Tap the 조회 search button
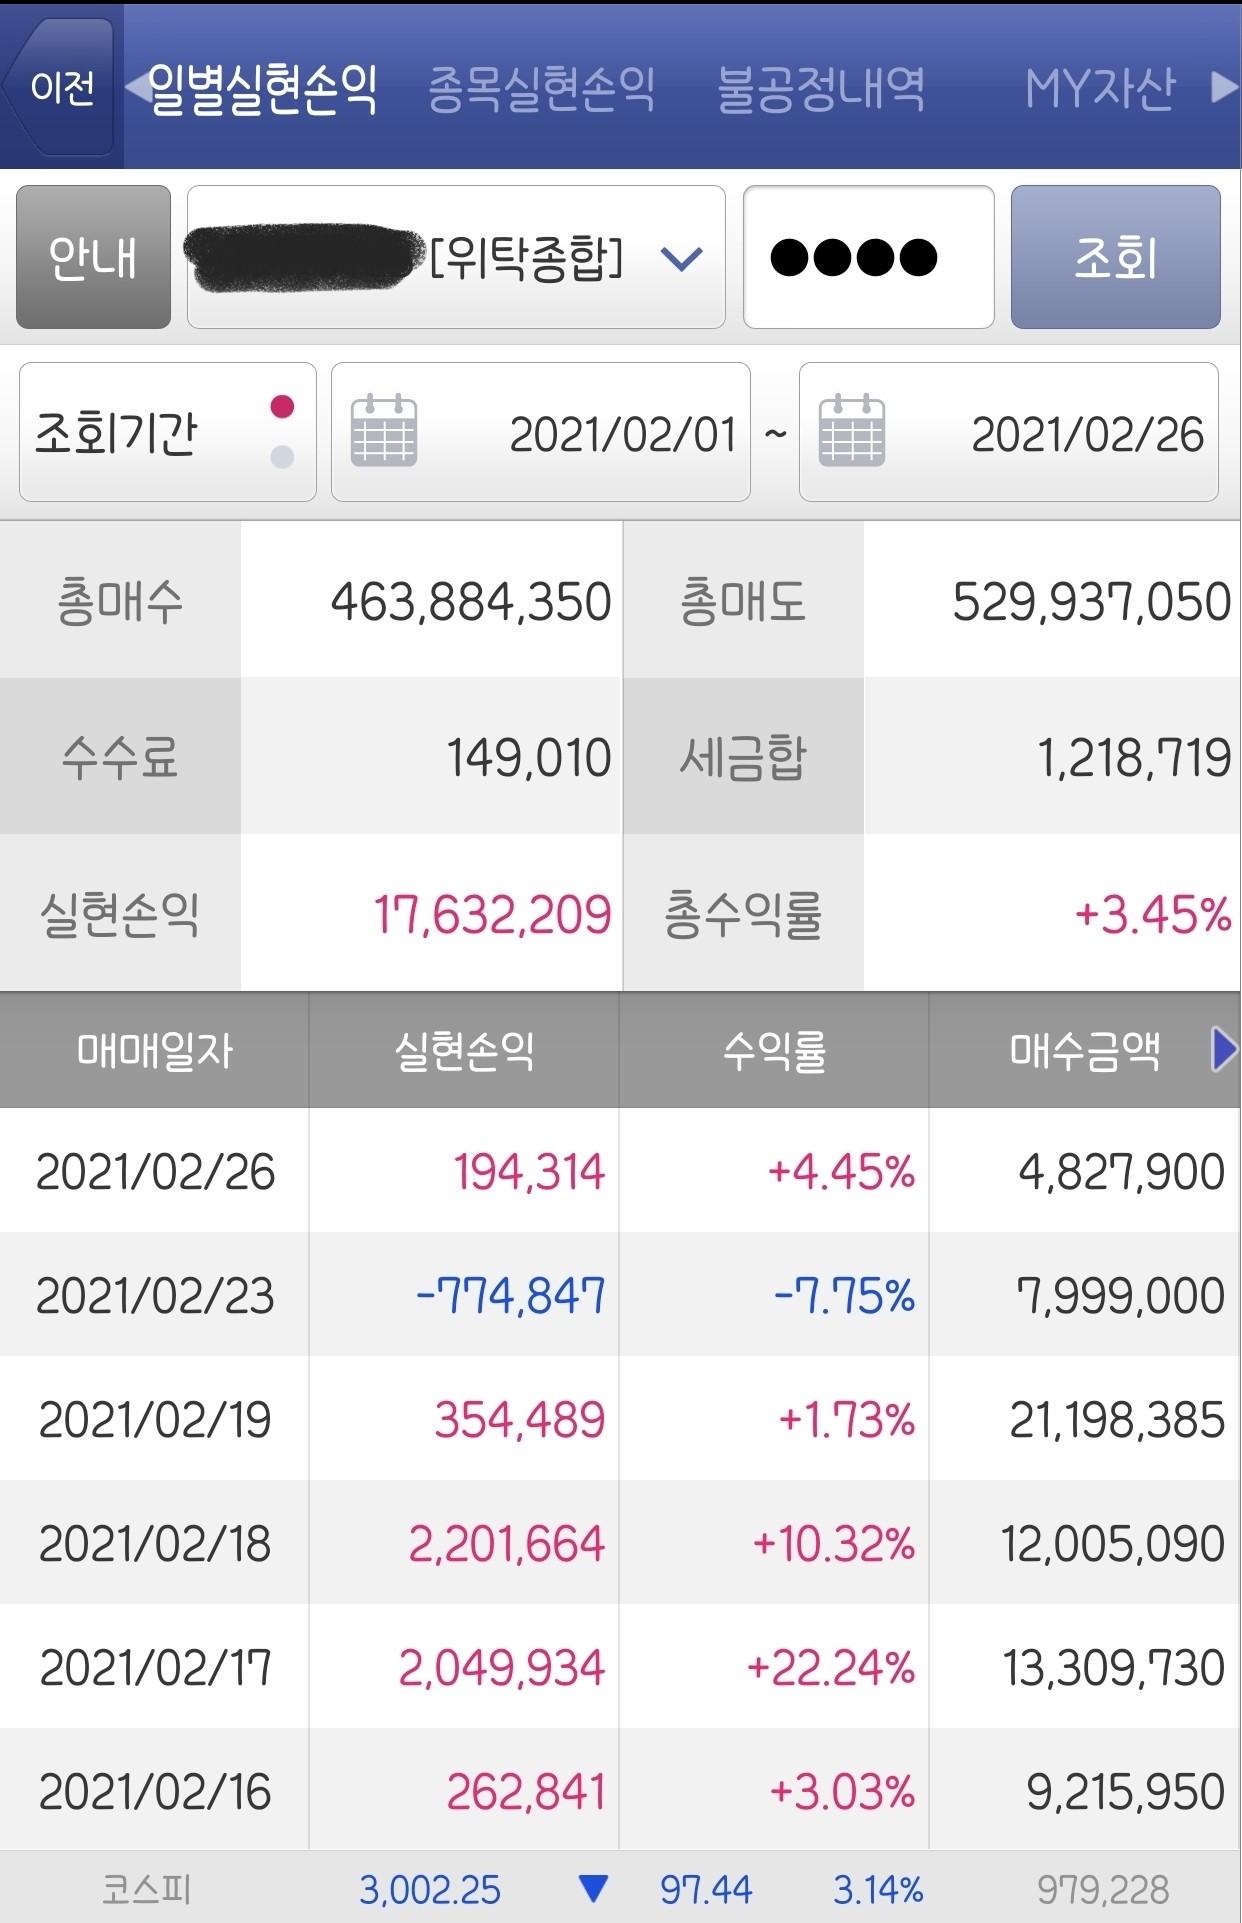The image size is (1242, 1923). click(x=1116, y=257)
